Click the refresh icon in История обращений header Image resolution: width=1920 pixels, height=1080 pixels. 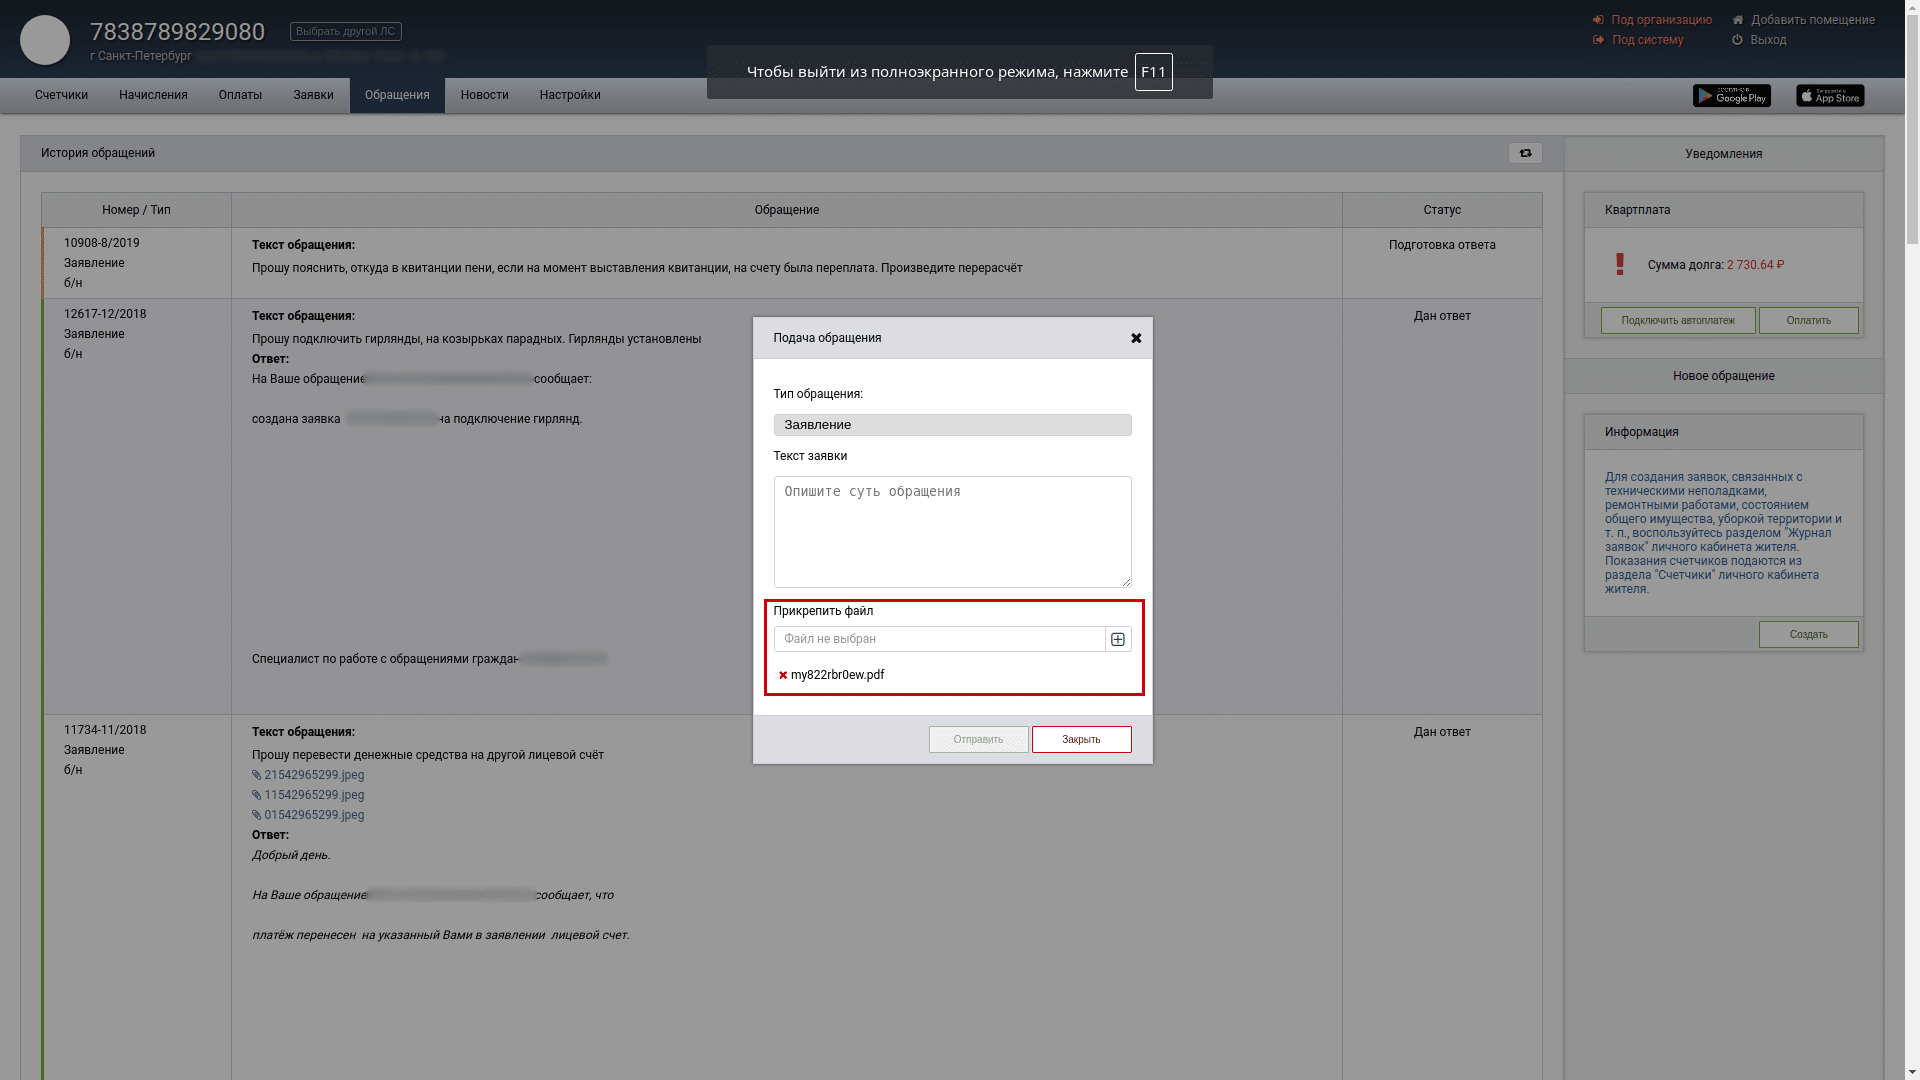click(x=1525, y=153)
